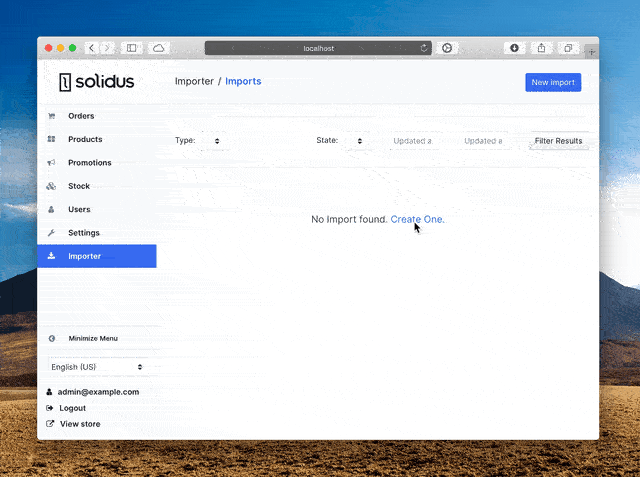Open the Orders menu item
This screenshot has height=477, width=640.
point(97,116)
